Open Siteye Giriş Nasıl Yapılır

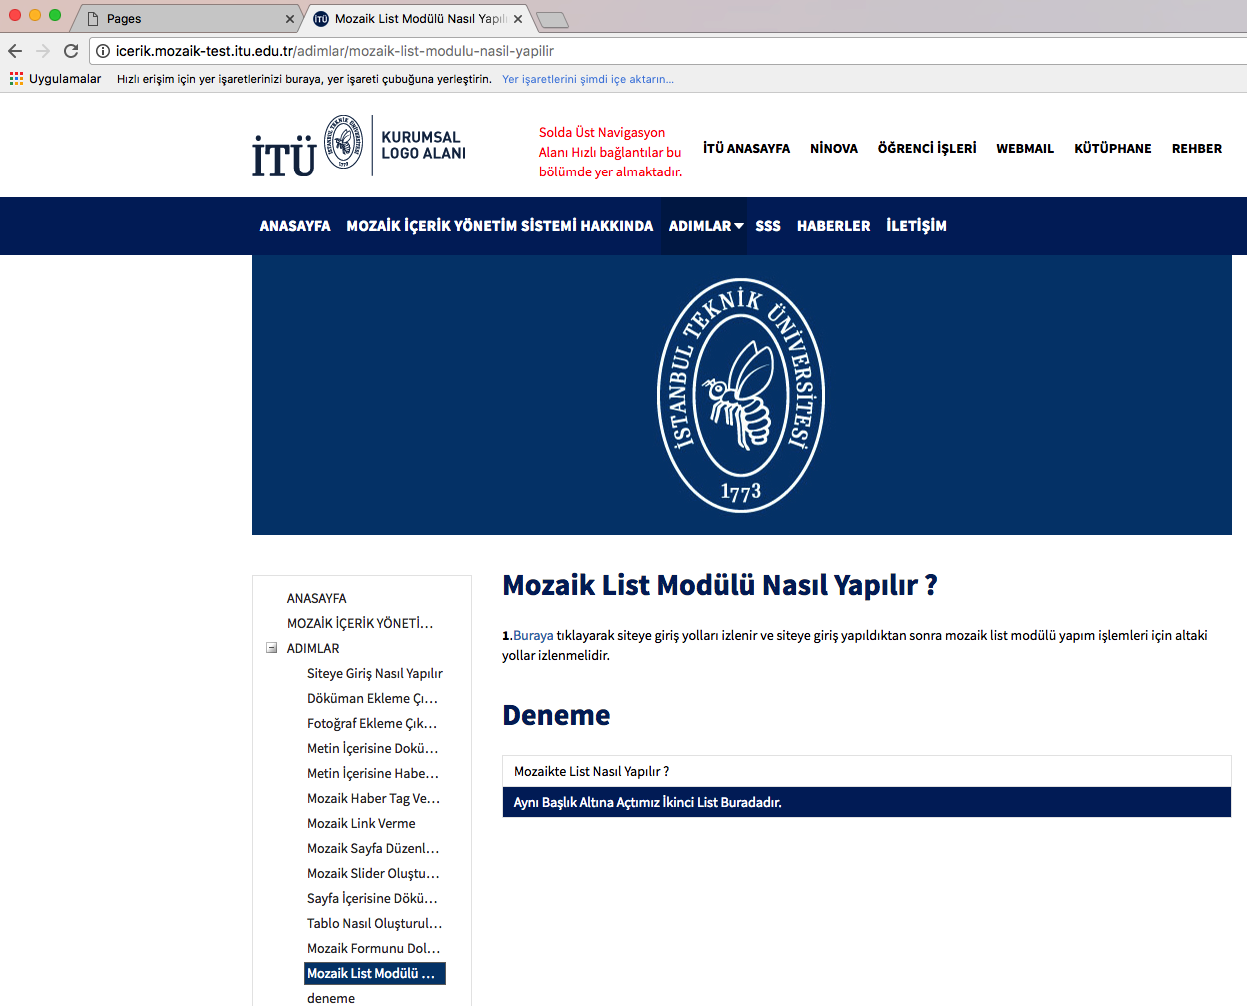click(x=375, y=673)
